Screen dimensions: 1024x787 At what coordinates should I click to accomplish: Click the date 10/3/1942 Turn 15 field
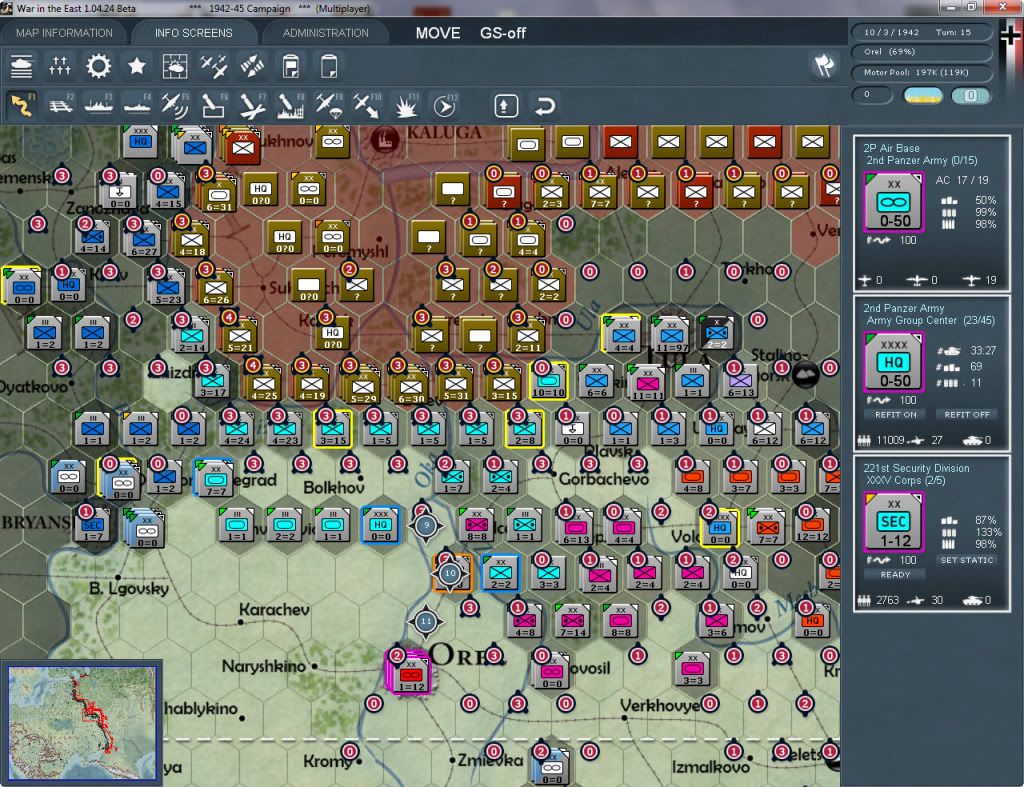pos(921,32)
